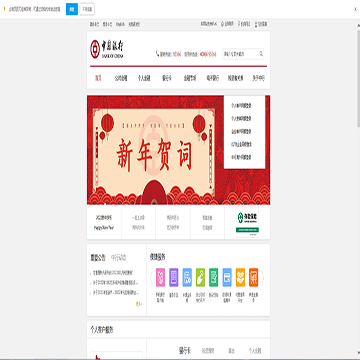Select the last login entry in banner panel

click(x=241, y=157)
